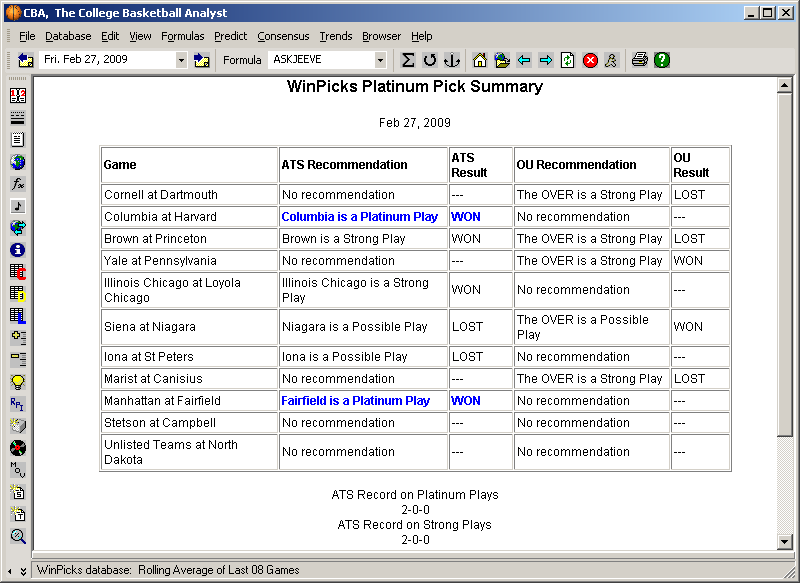Click the globe with cyan arrows icon

pyautogui.click(x=18, y=228)
